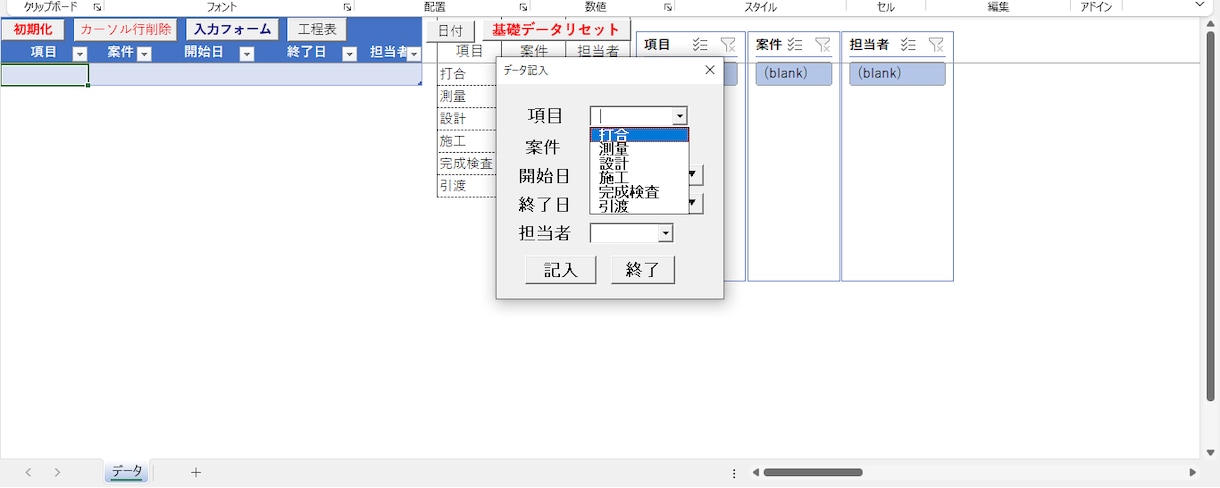This screenshot has height=488, width=1220.
Task: Click the horizontal scrollbar thumb
Action: (813, 472)
